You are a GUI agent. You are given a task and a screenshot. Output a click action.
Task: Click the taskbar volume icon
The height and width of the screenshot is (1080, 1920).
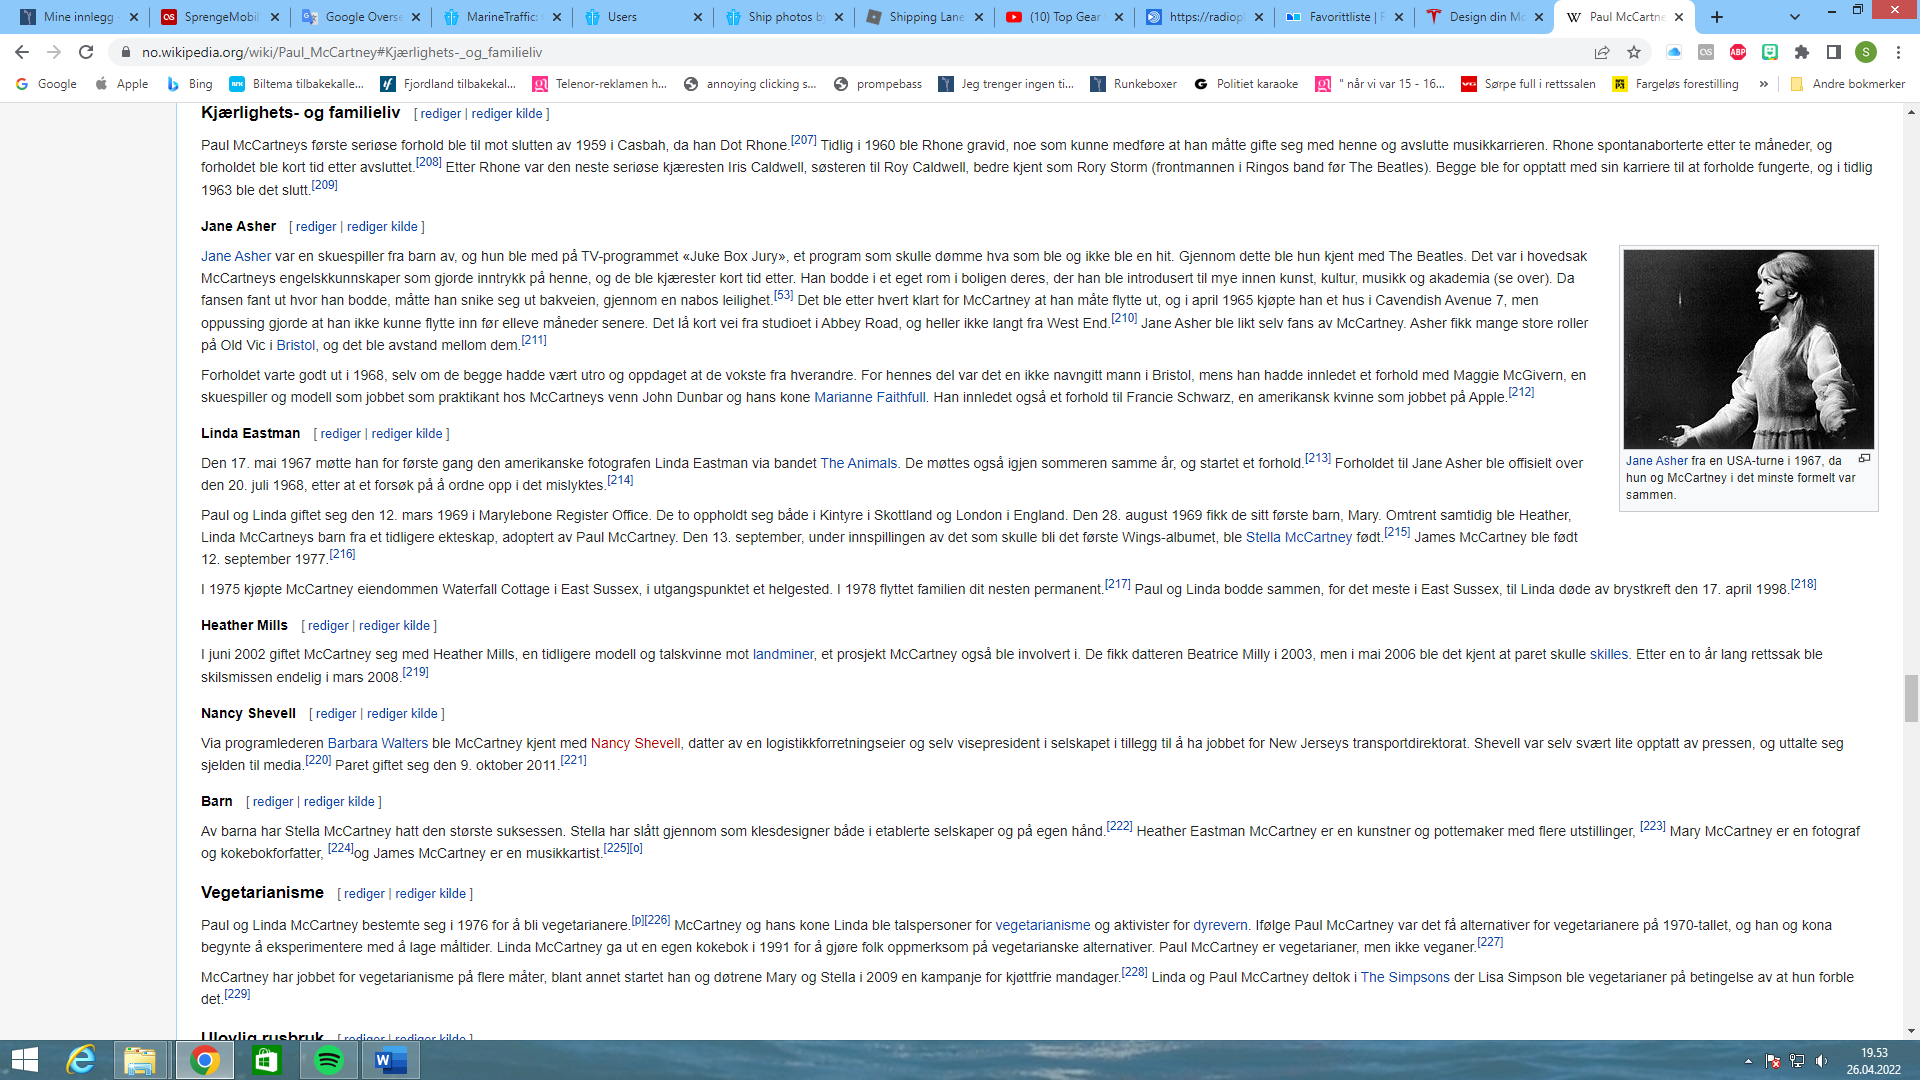(1821, 1061)
